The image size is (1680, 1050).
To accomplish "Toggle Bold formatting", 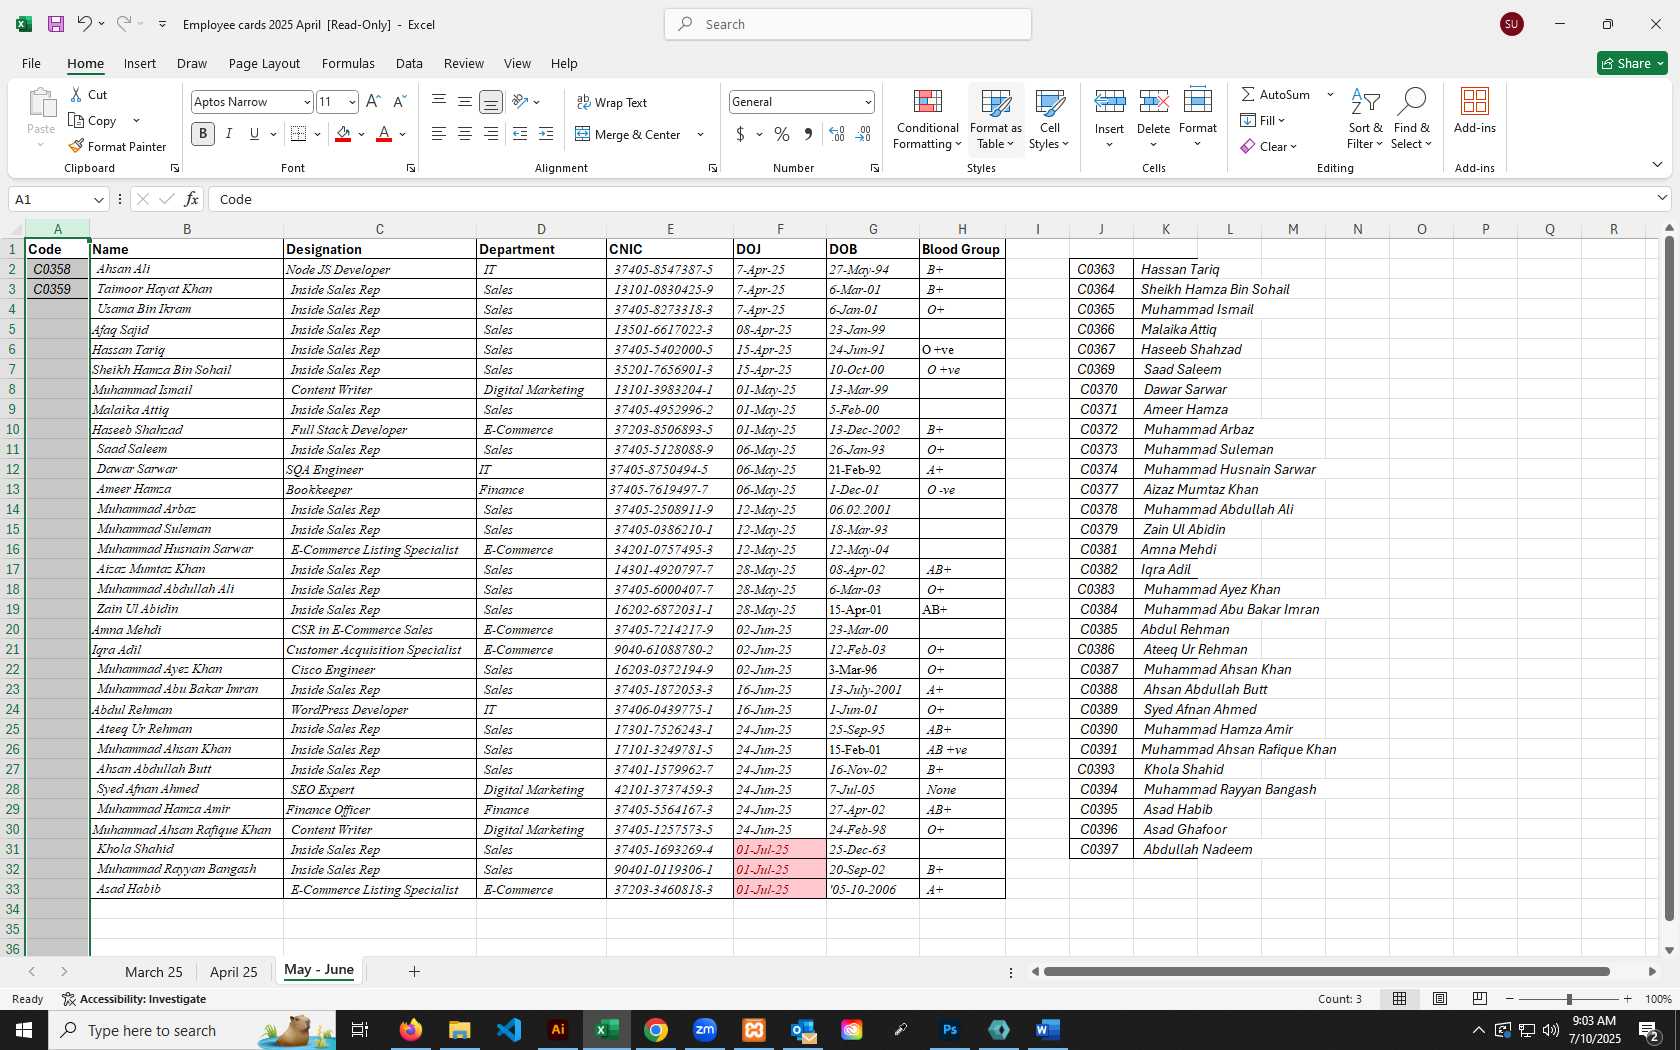I will [203, 134].
